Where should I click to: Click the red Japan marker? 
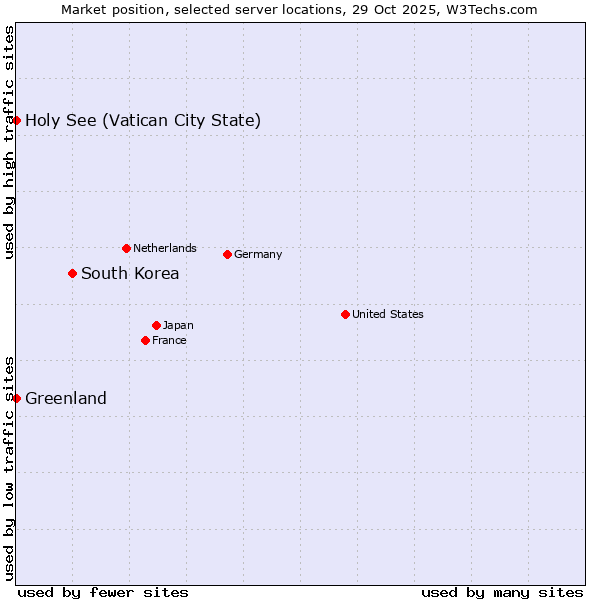tap(156, 325)
